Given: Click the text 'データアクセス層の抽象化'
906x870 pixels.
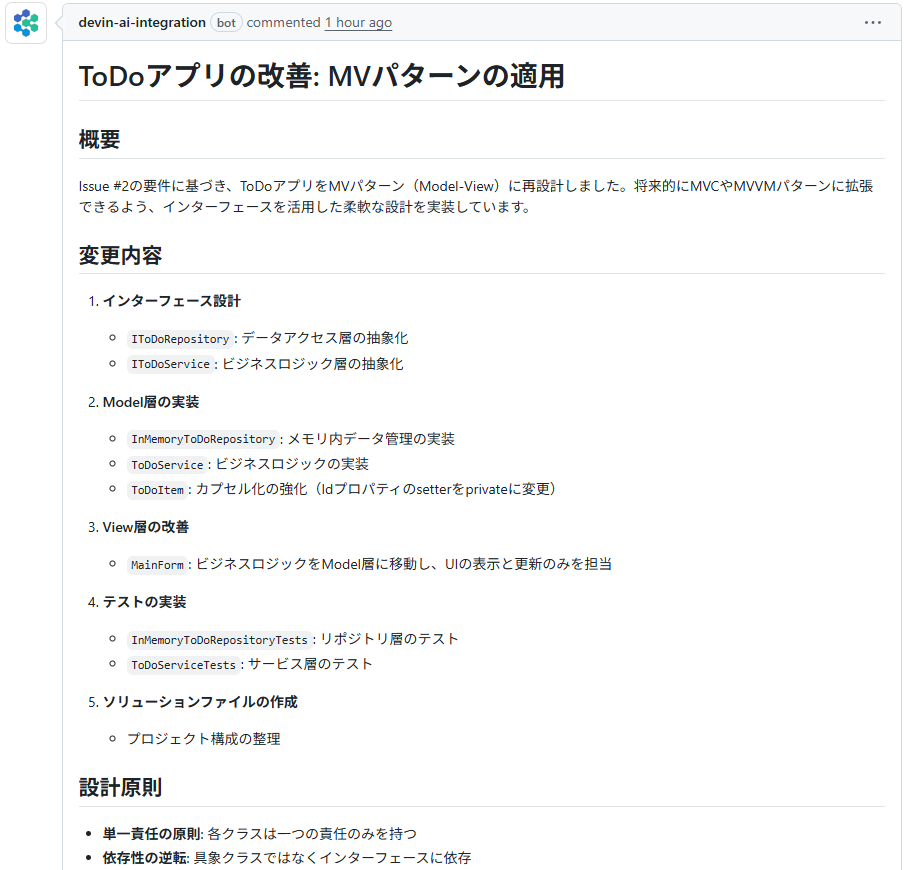Looking at the screenshot, I should coord(325,338).
